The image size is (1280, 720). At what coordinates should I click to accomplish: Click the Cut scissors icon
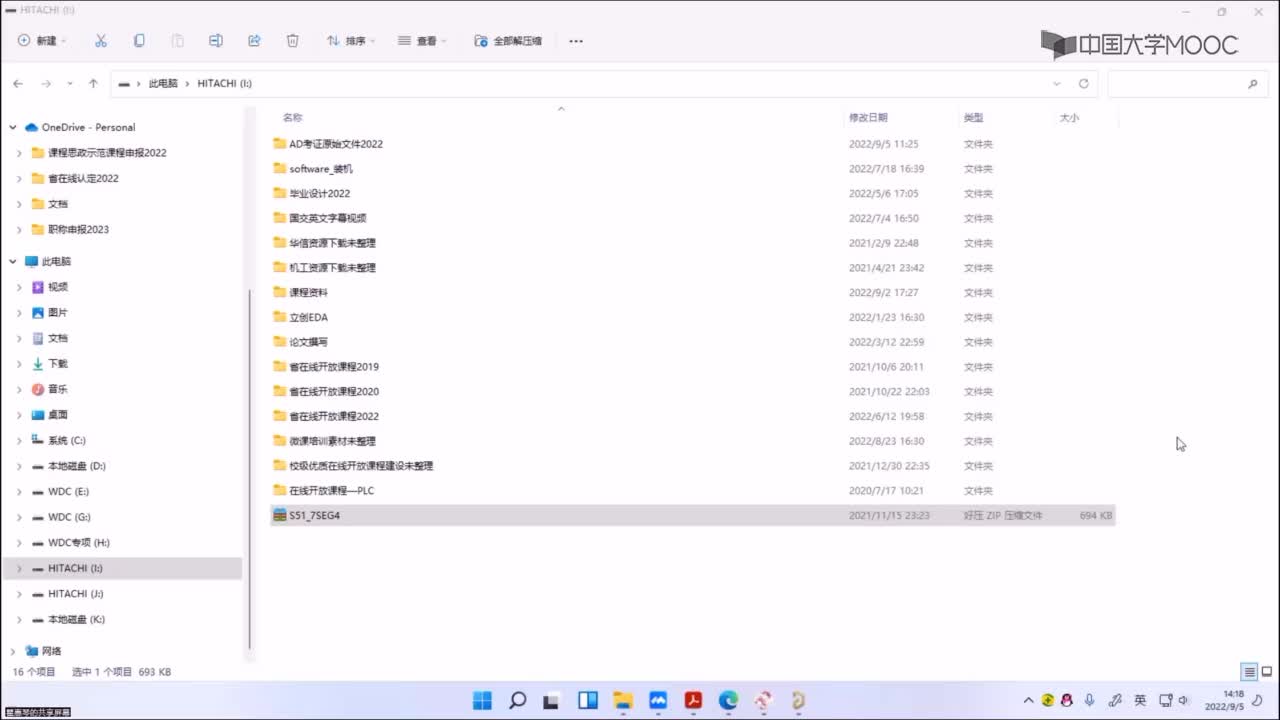click(x=101, y=41)
